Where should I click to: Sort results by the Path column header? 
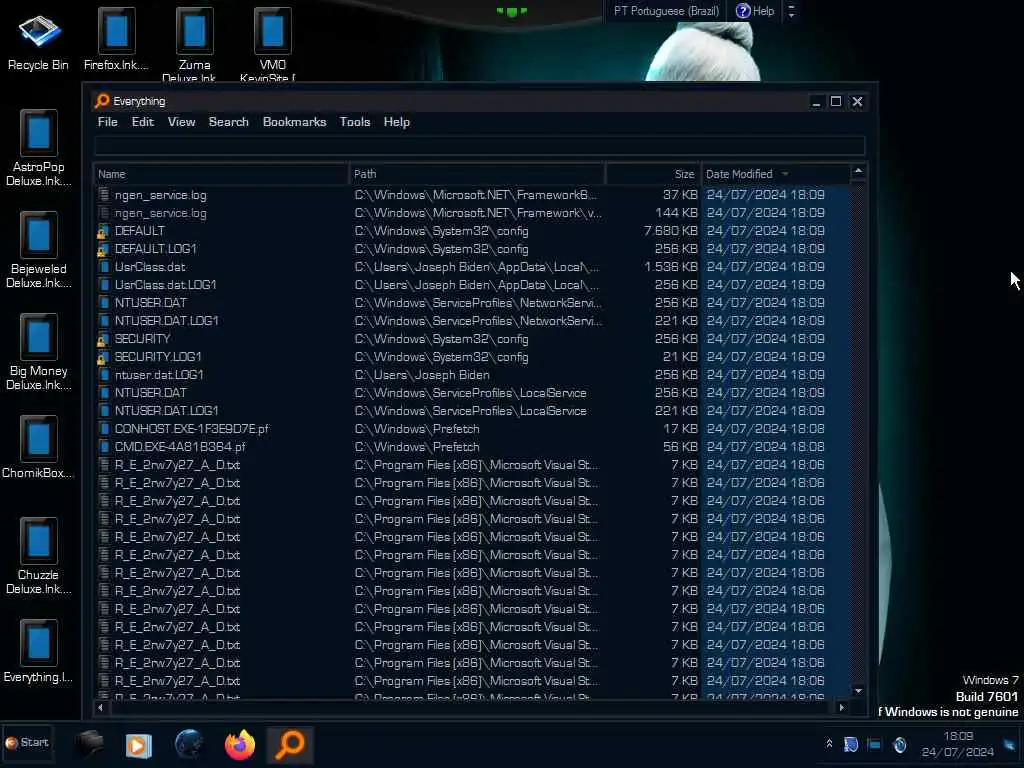coord(477,174)
